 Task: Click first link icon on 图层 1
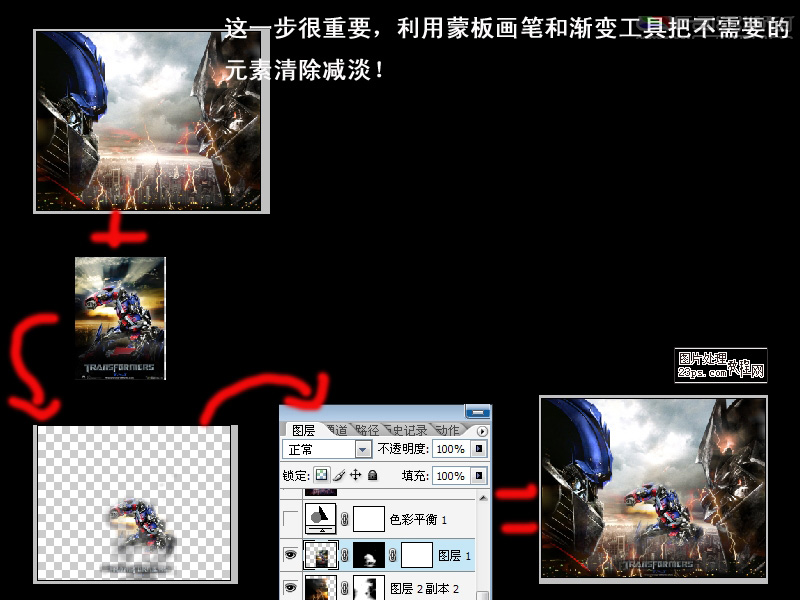point(344,555)
